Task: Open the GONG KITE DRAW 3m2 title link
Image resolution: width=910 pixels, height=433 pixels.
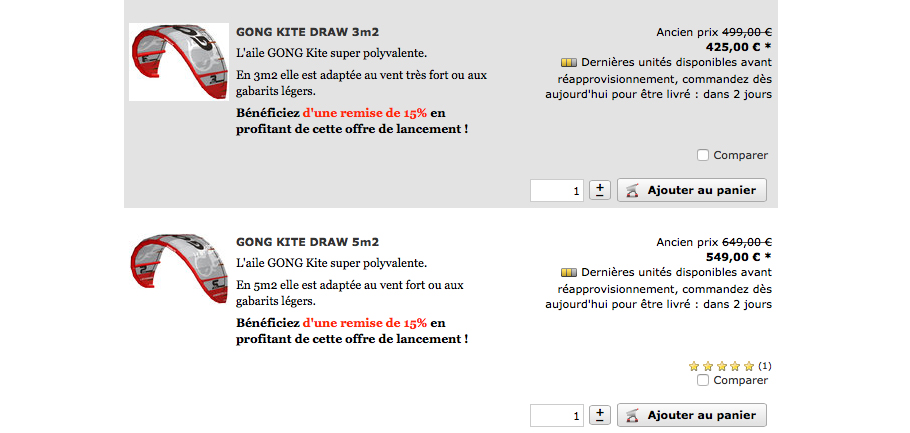Action: pos(308,32)
